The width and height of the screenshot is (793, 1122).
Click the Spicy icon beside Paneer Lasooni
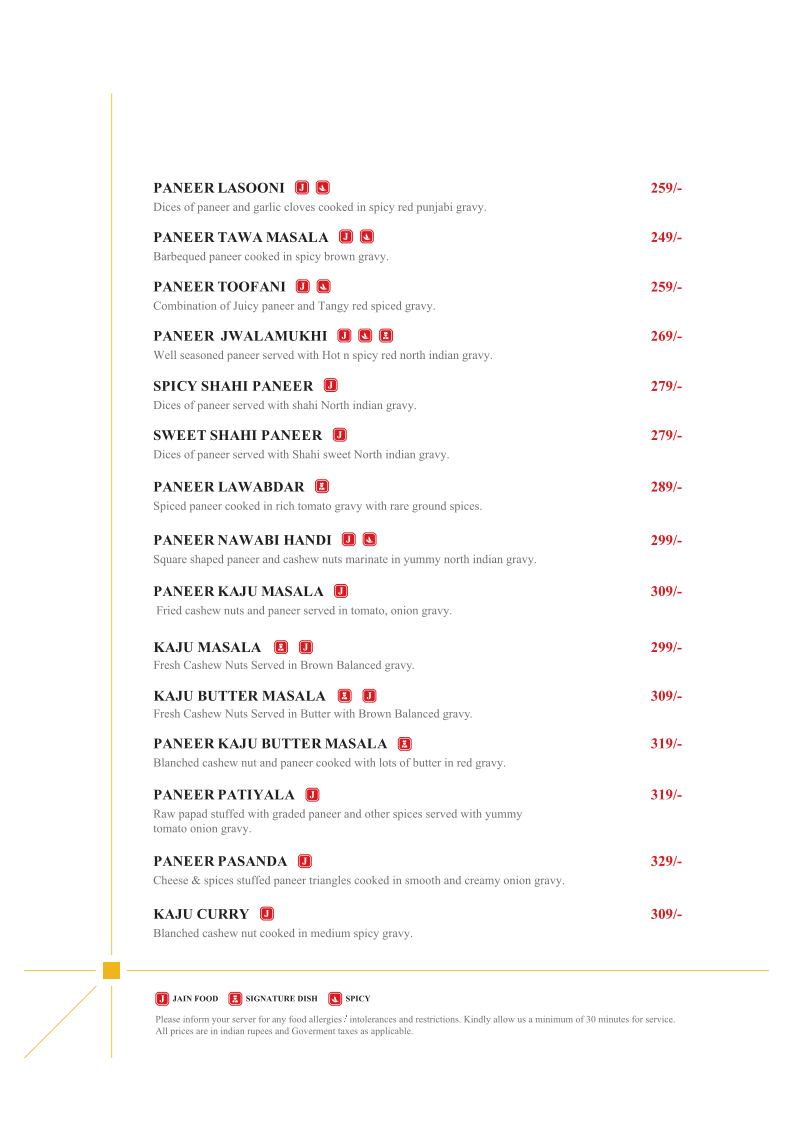point(323,188)
